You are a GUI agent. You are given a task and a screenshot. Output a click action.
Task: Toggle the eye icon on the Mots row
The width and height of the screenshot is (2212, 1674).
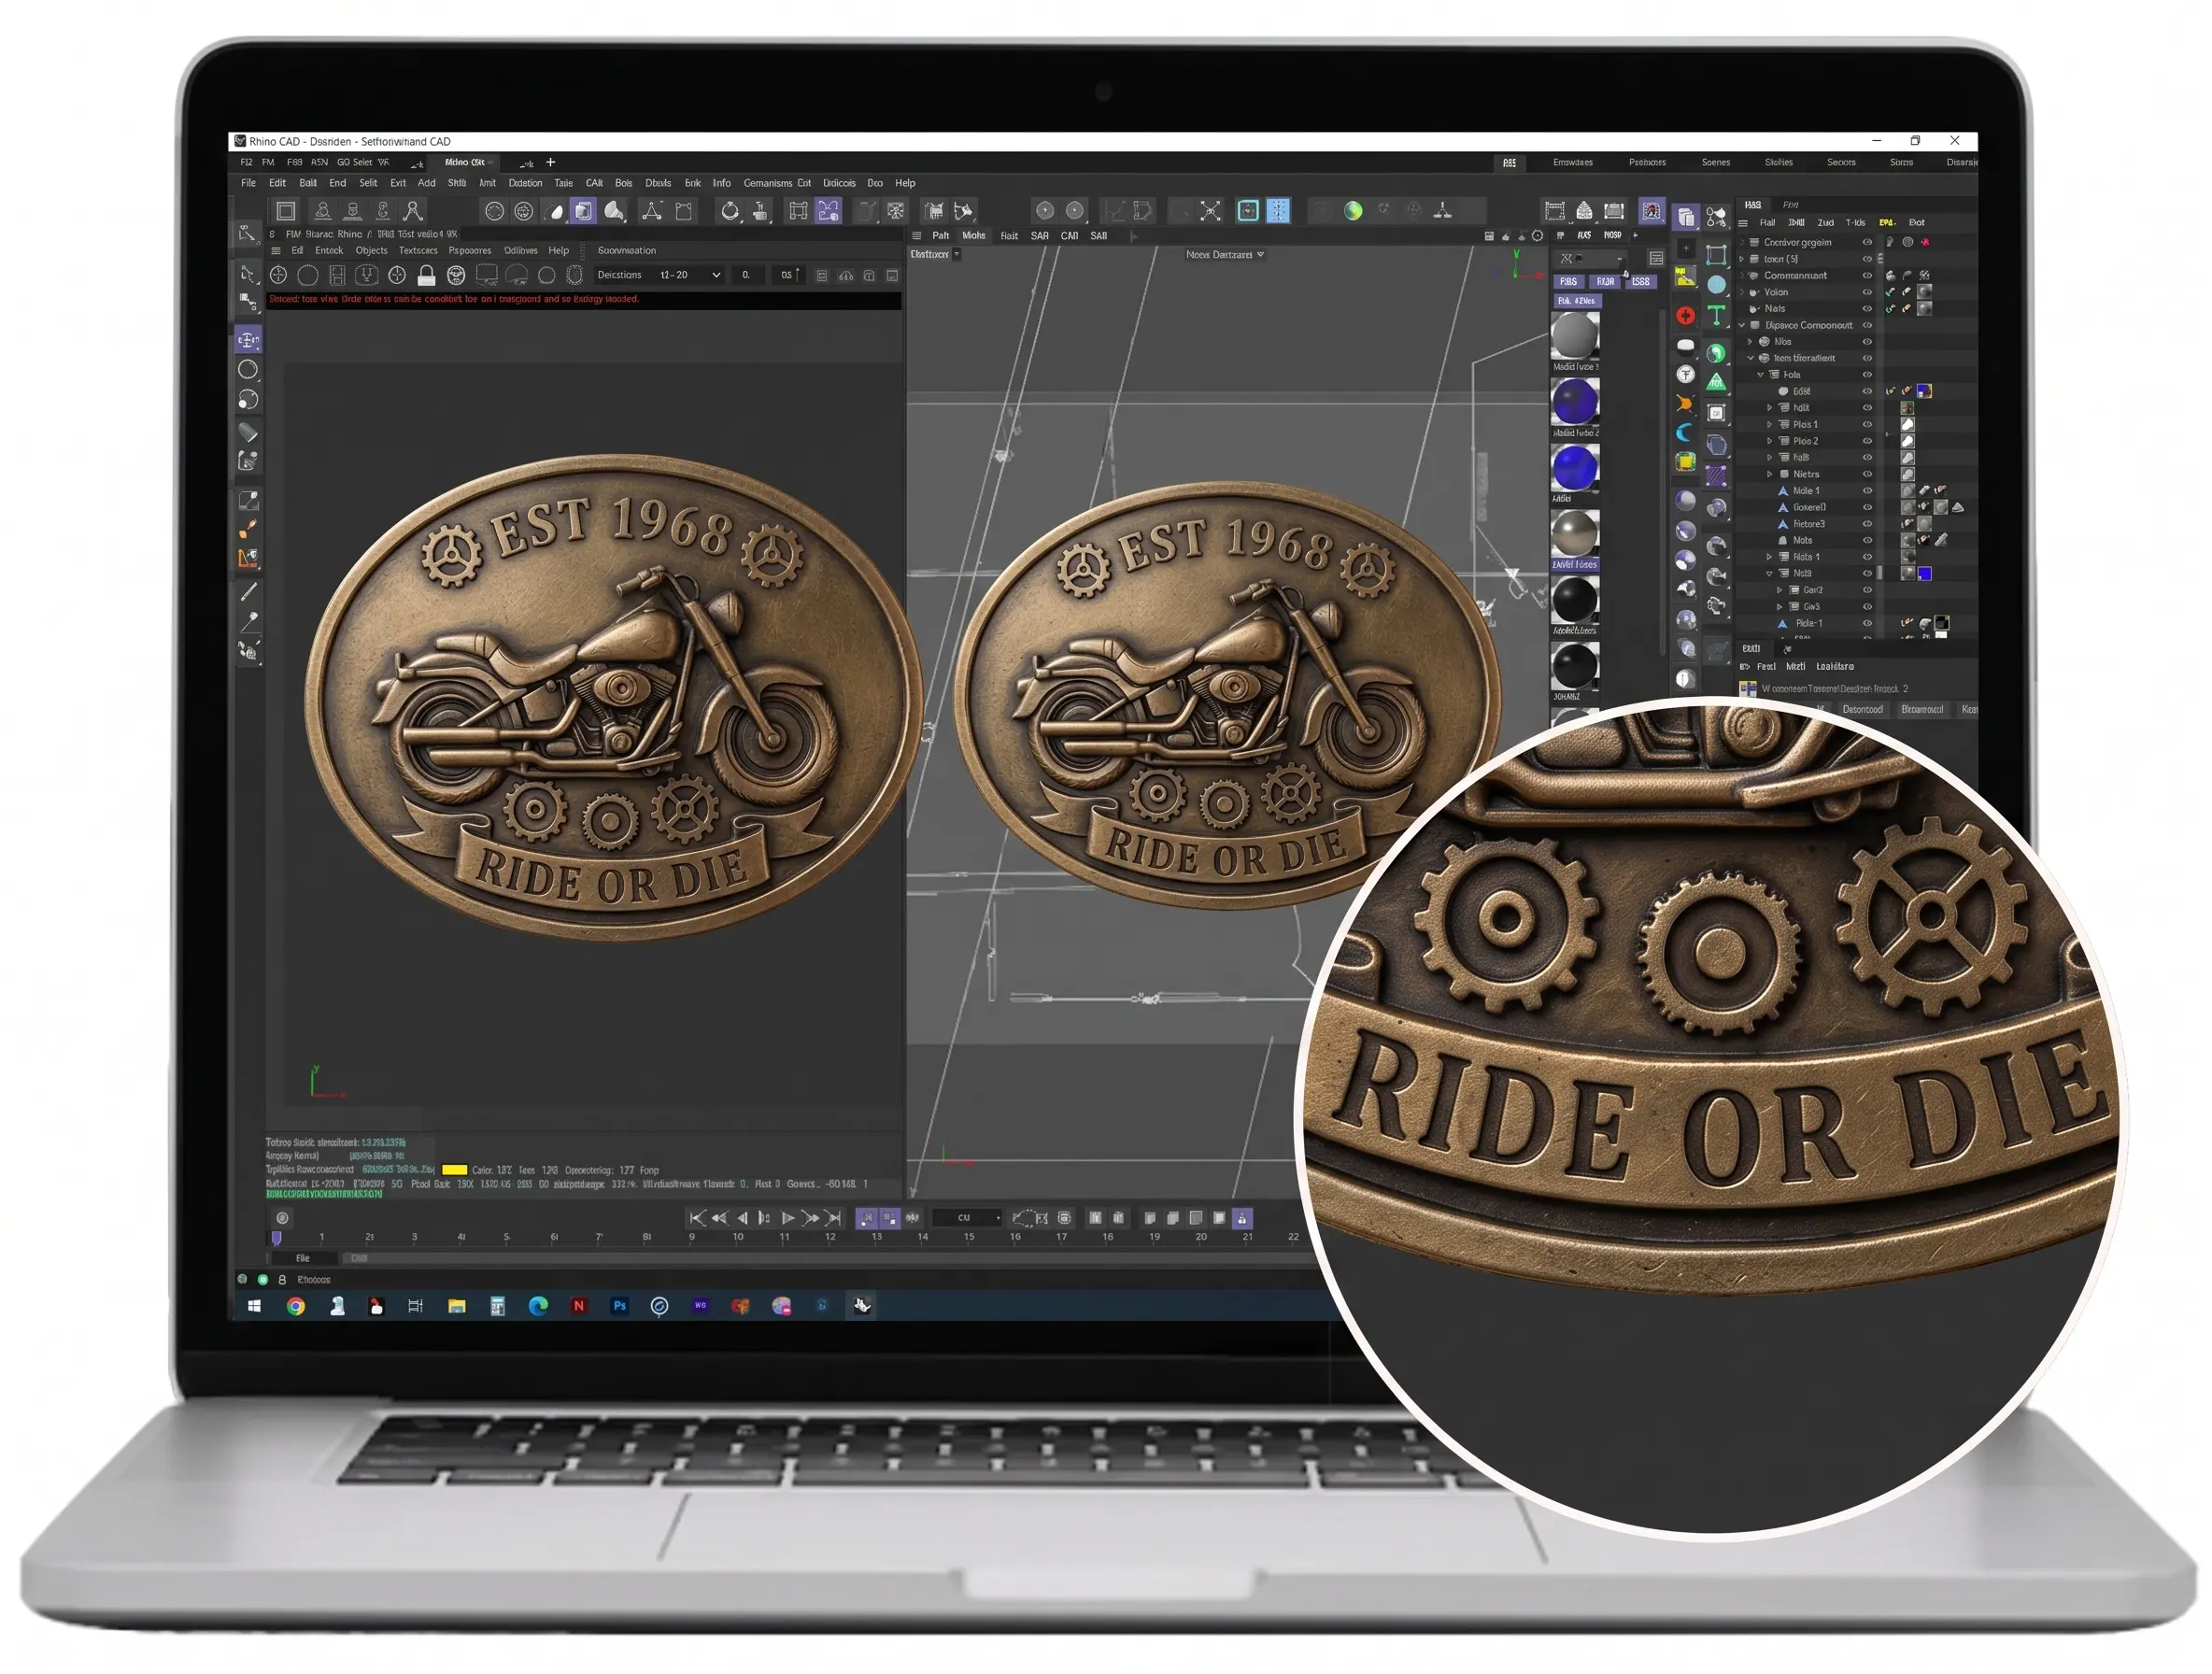tap(1867, 540)
